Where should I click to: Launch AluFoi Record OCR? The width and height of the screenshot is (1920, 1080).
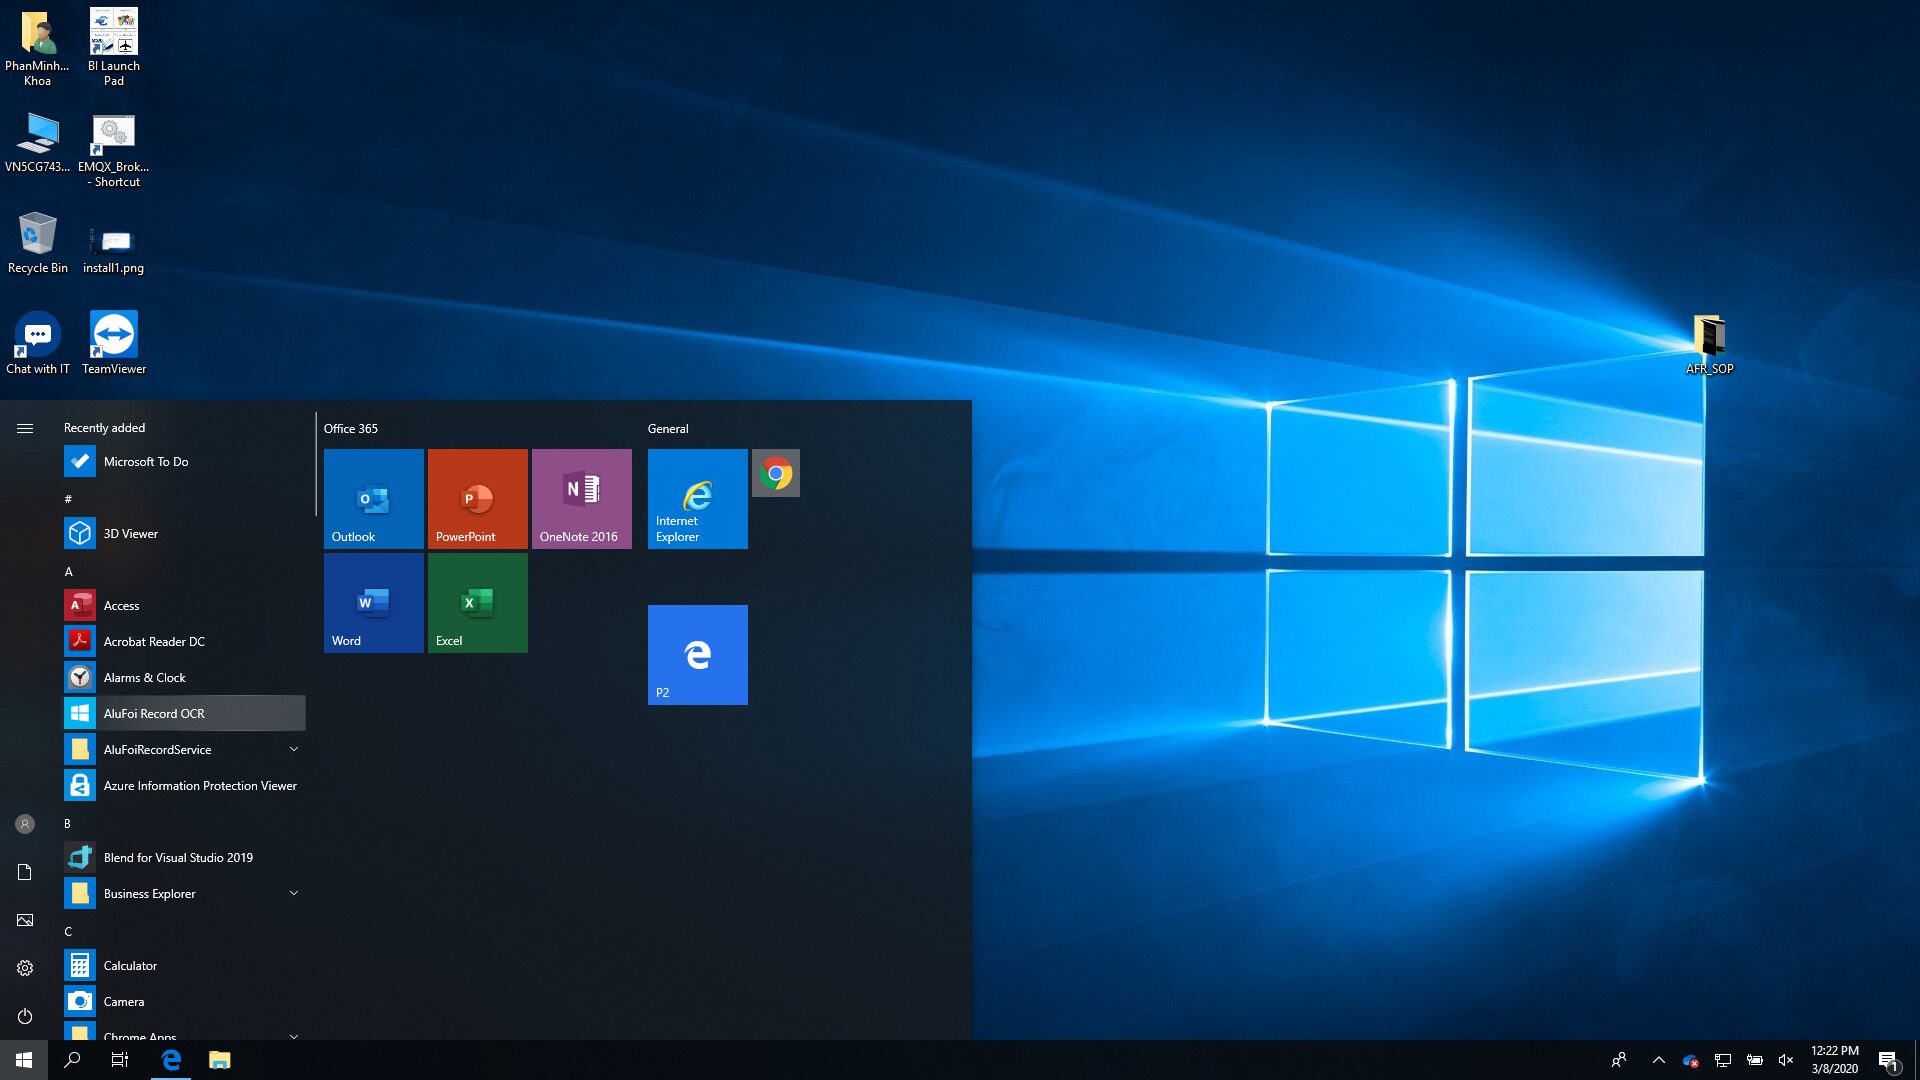pyautogui.click(x=184, y=713)
